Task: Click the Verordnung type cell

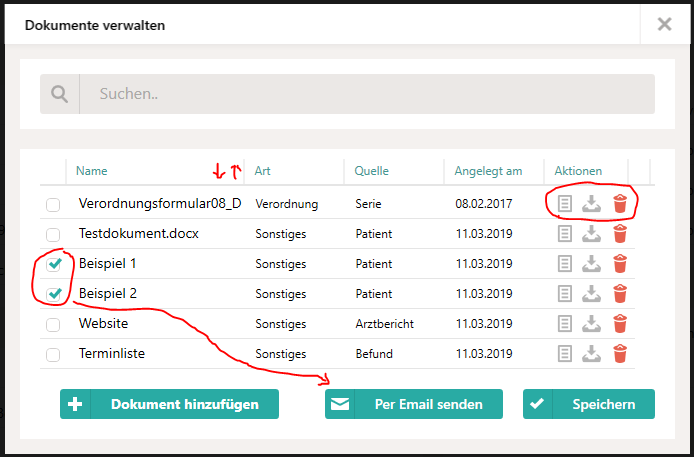Action: point(286,204)
